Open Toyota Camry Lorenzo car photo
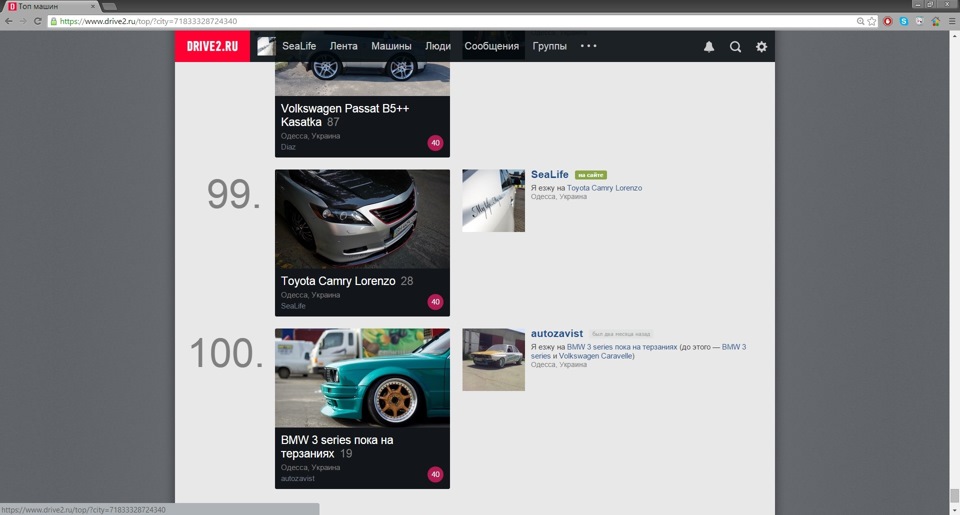This screenshot has width=960, height=515. 362,219
